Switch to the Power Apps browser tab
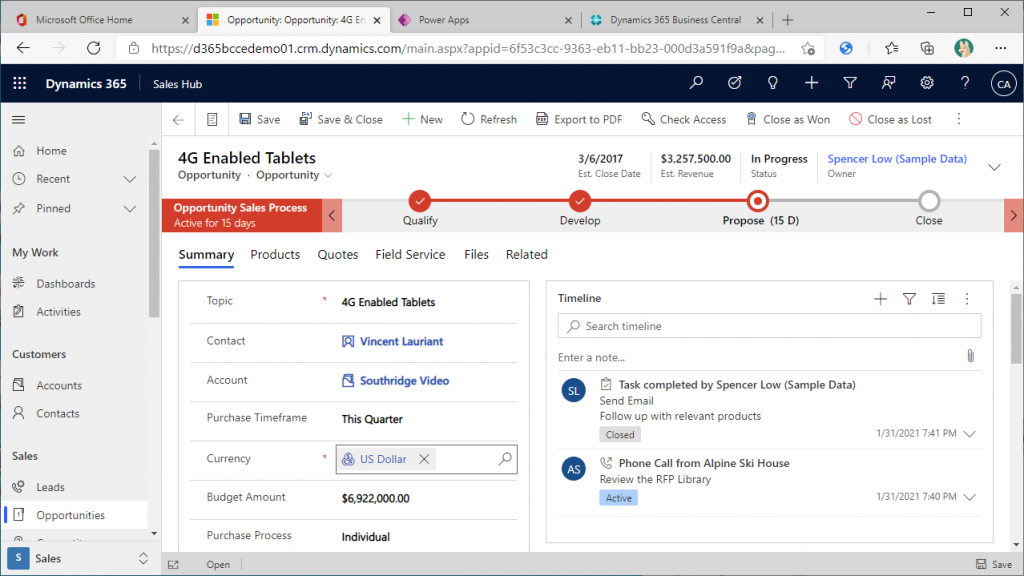This screenshot has width=1024, height=576. pos(486,20)
